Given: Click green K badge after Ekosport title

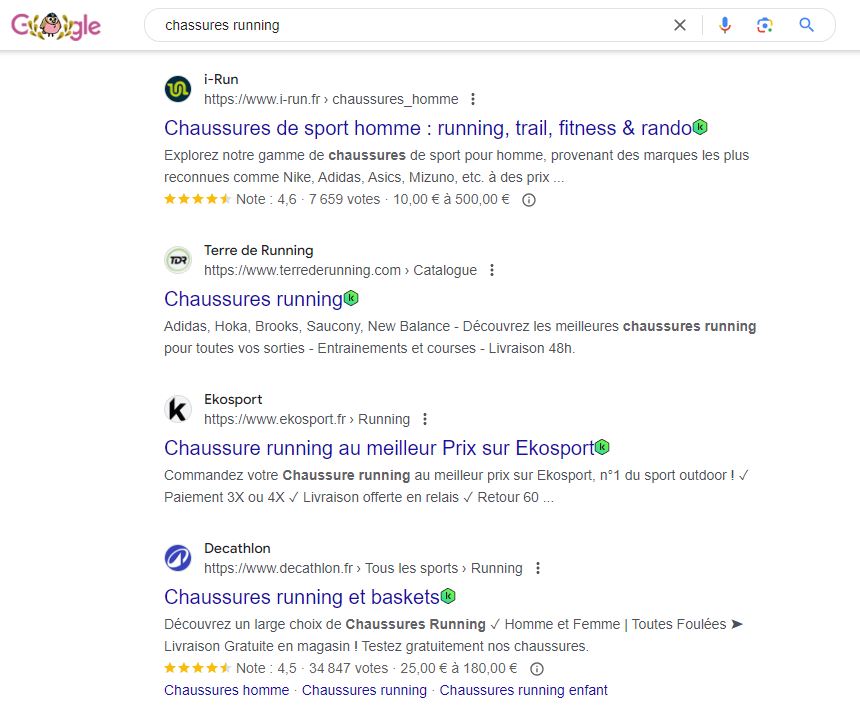Looking at the screenshot, I should click(x=602, y=447).
